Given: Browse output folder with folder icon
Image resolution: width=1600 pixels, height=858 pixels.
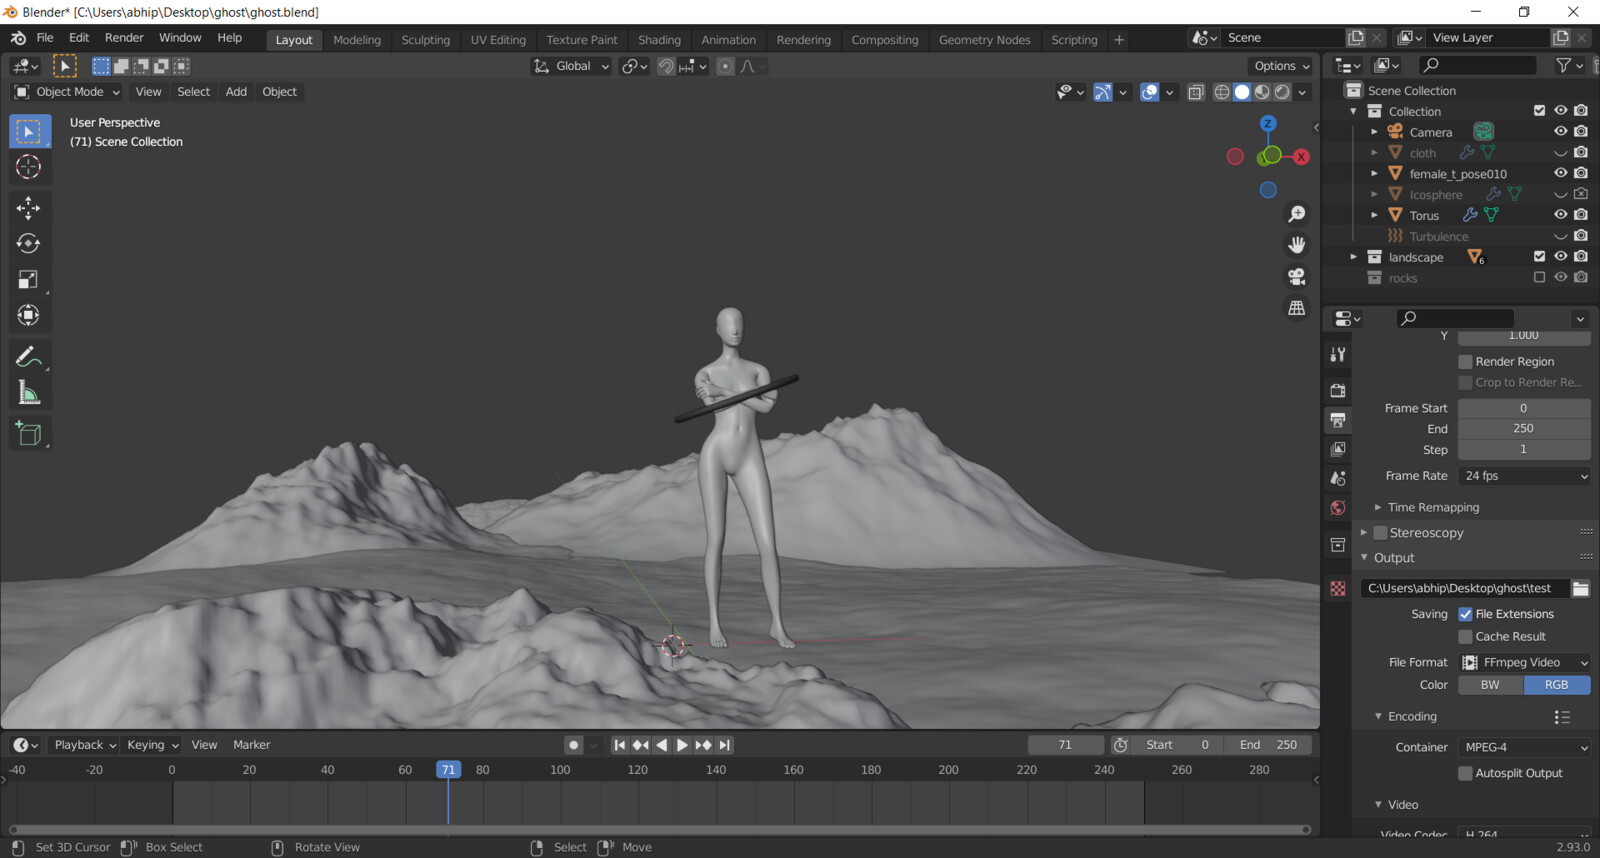Looking at the screenshot, I should pos(1581,588).
